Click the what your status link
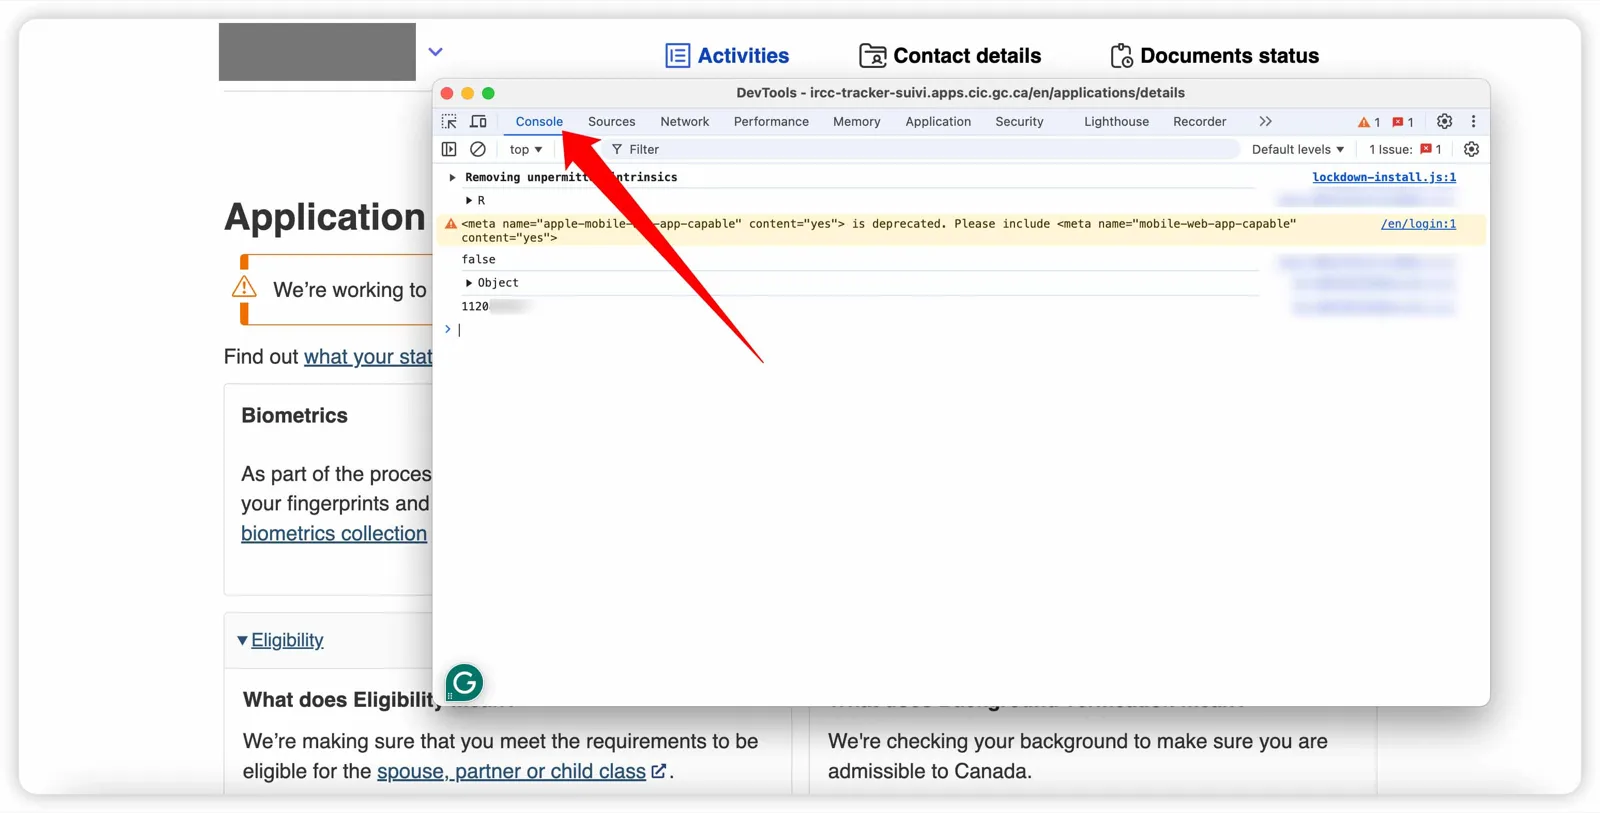 click(368, 357)
